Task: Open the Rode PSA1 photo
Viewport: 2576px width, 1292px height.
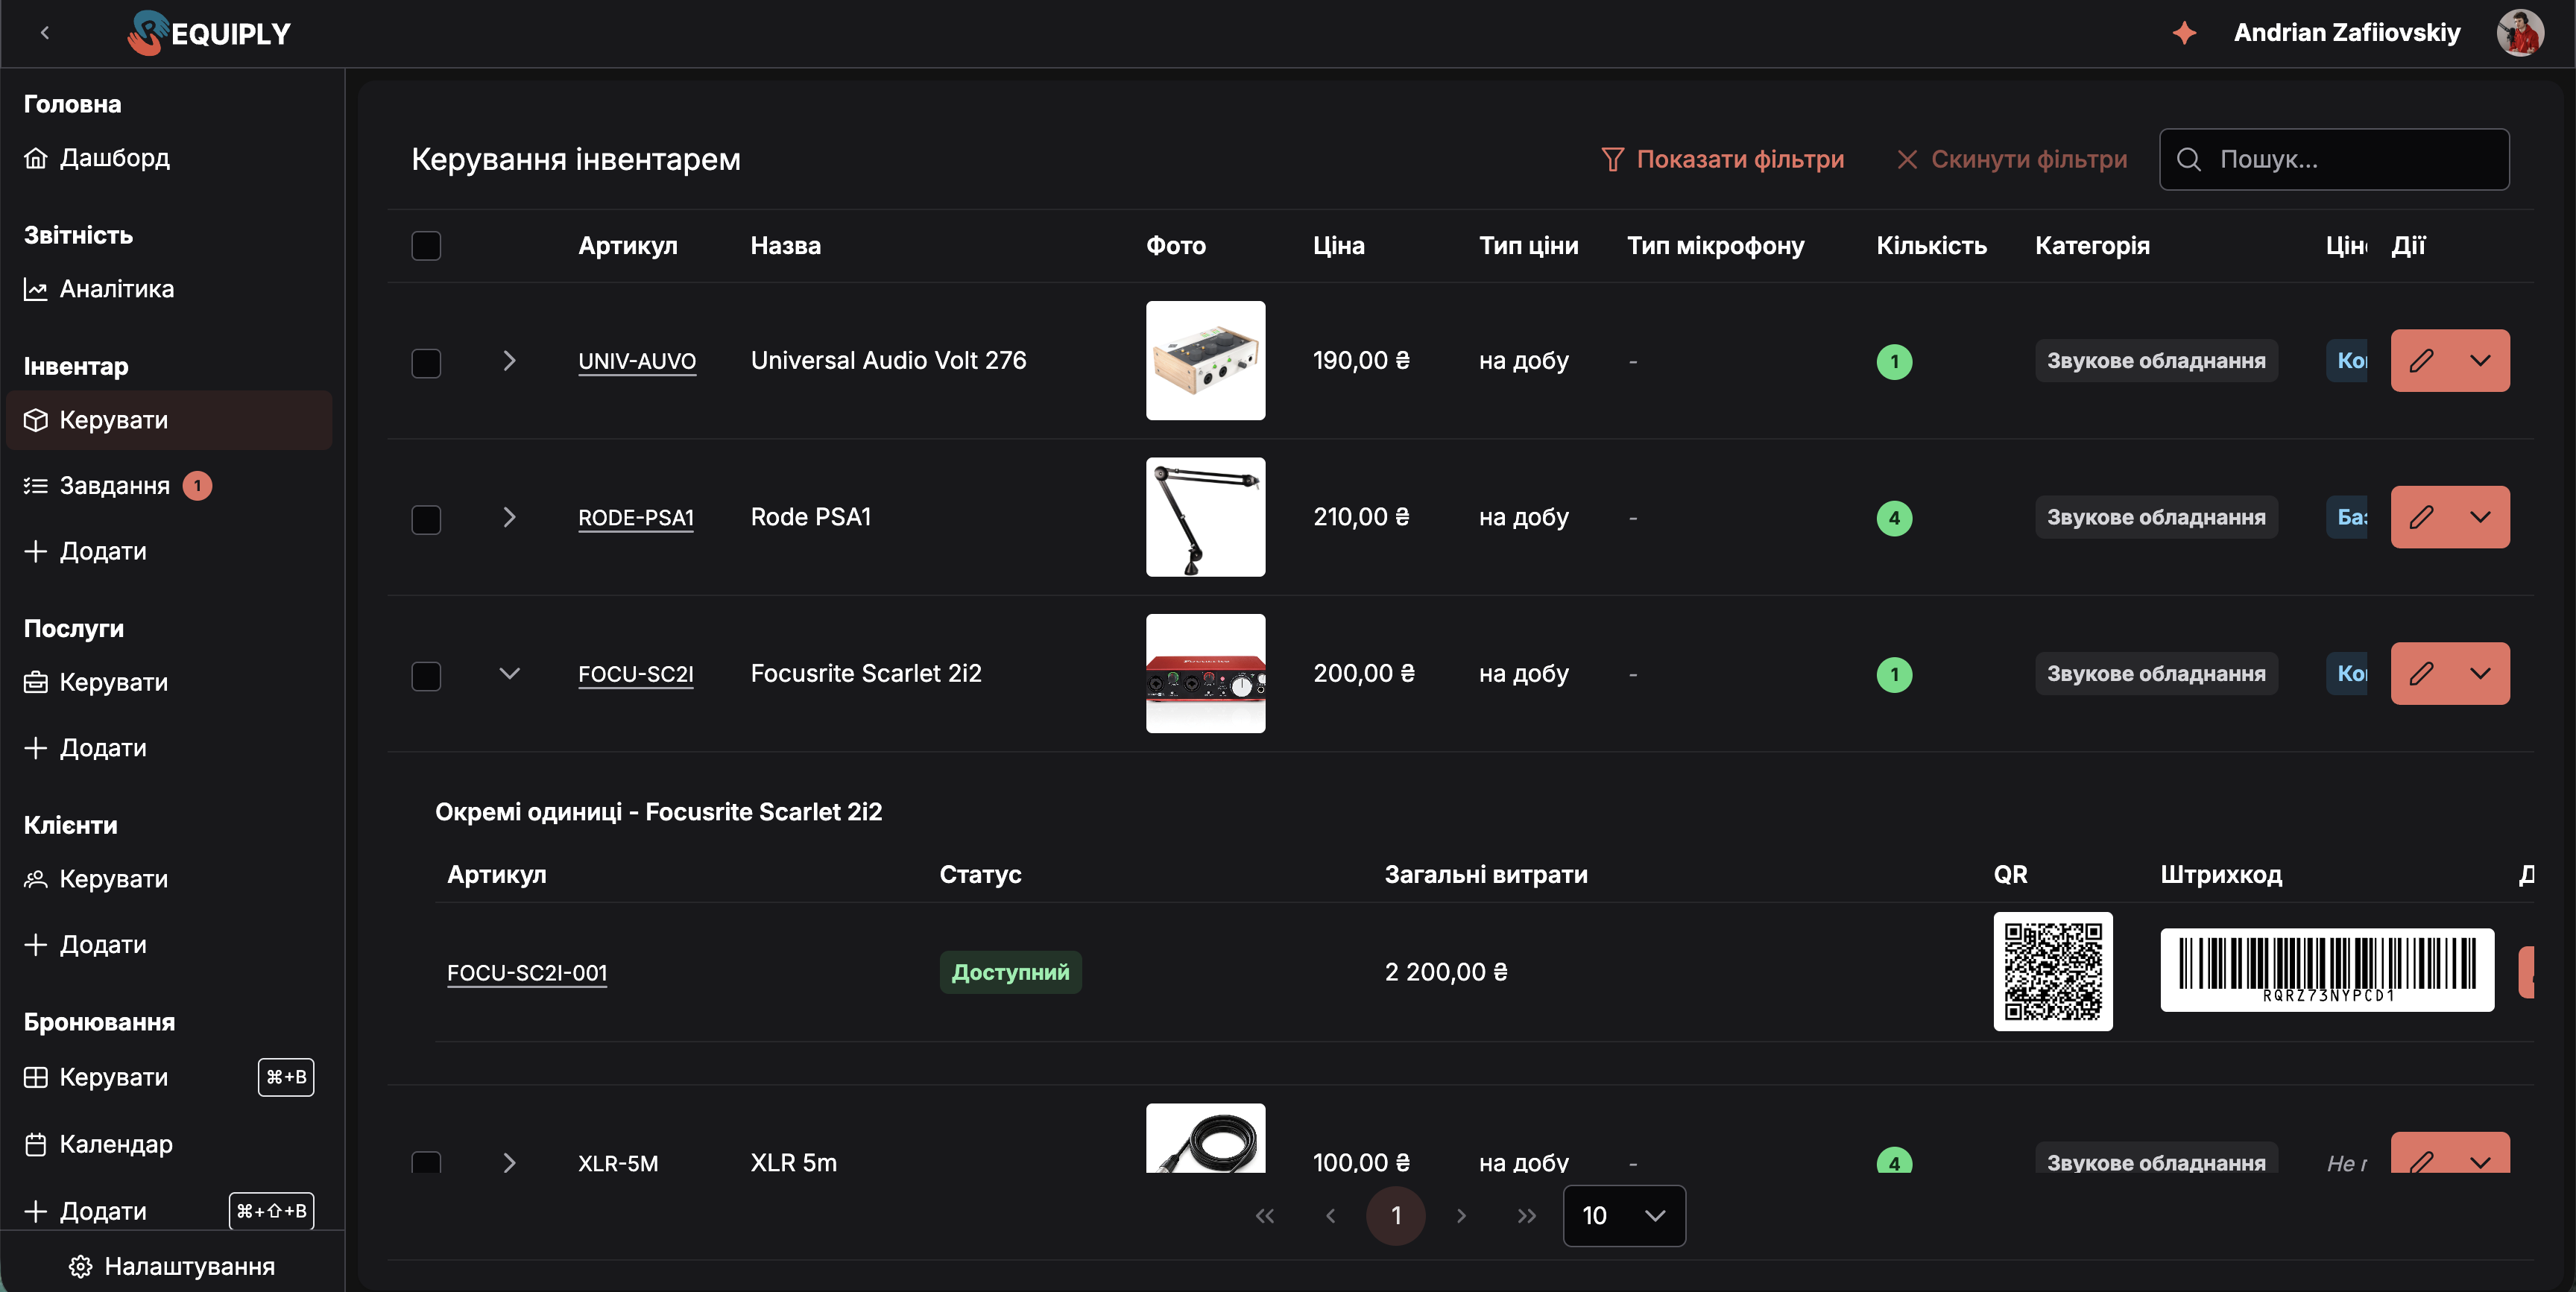Action: pos(1205,517)
